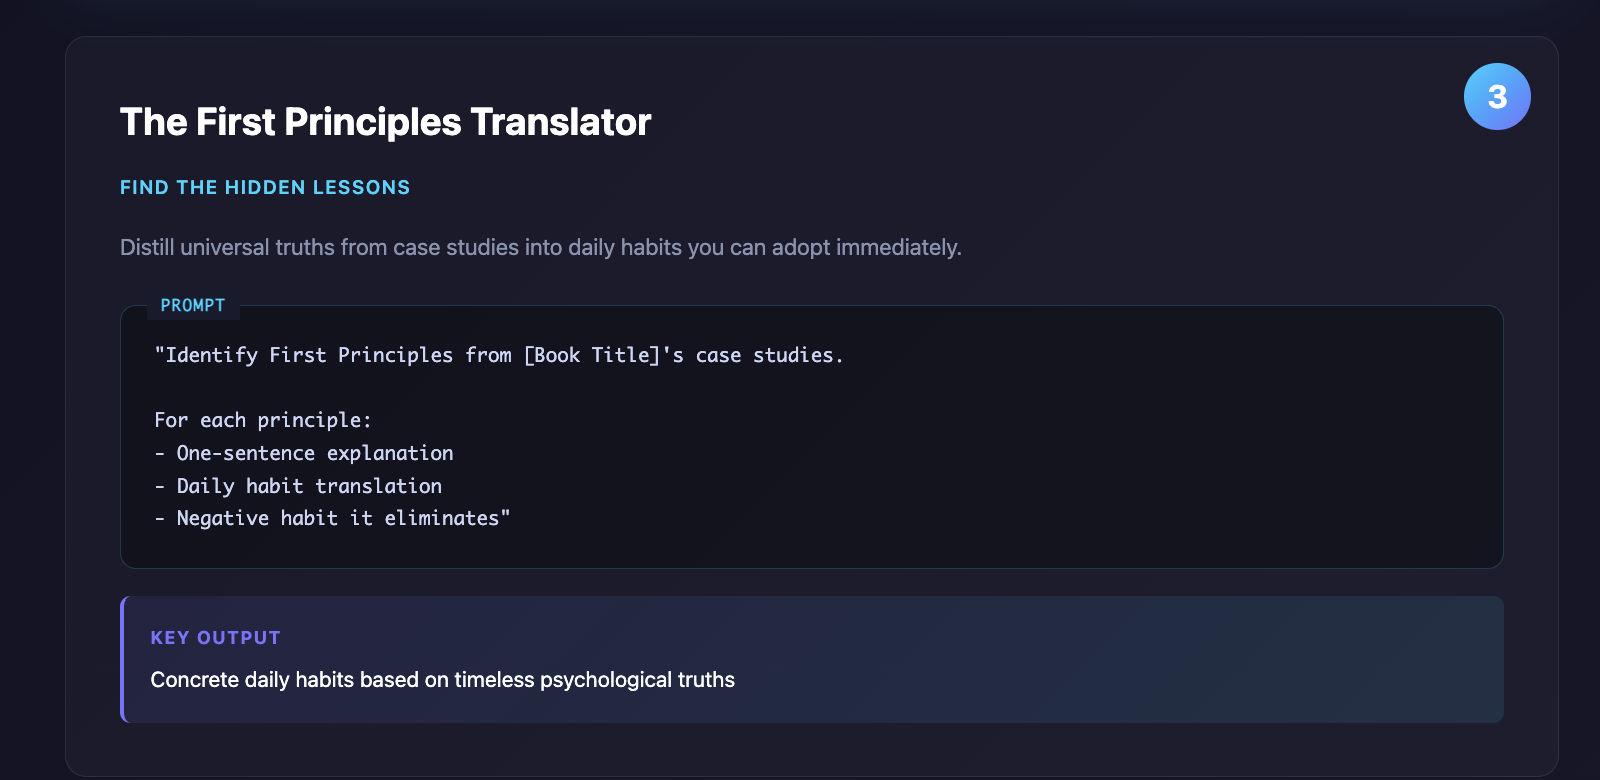Image resolution: width=1600 pixels, height=780 pixels.
Task: Click the KEY OUTPUT label
Action: click(216, 638)
